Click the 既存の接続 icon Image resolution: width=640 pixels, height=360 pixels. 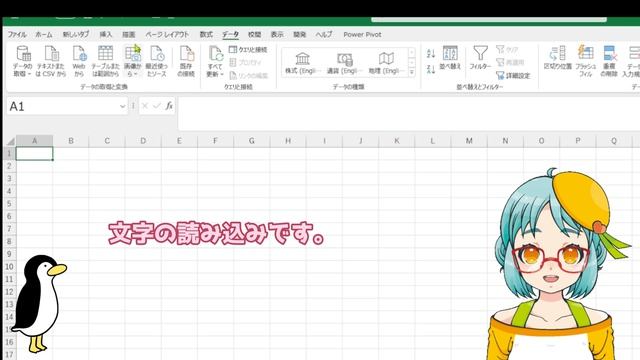(x=186, y=61)
